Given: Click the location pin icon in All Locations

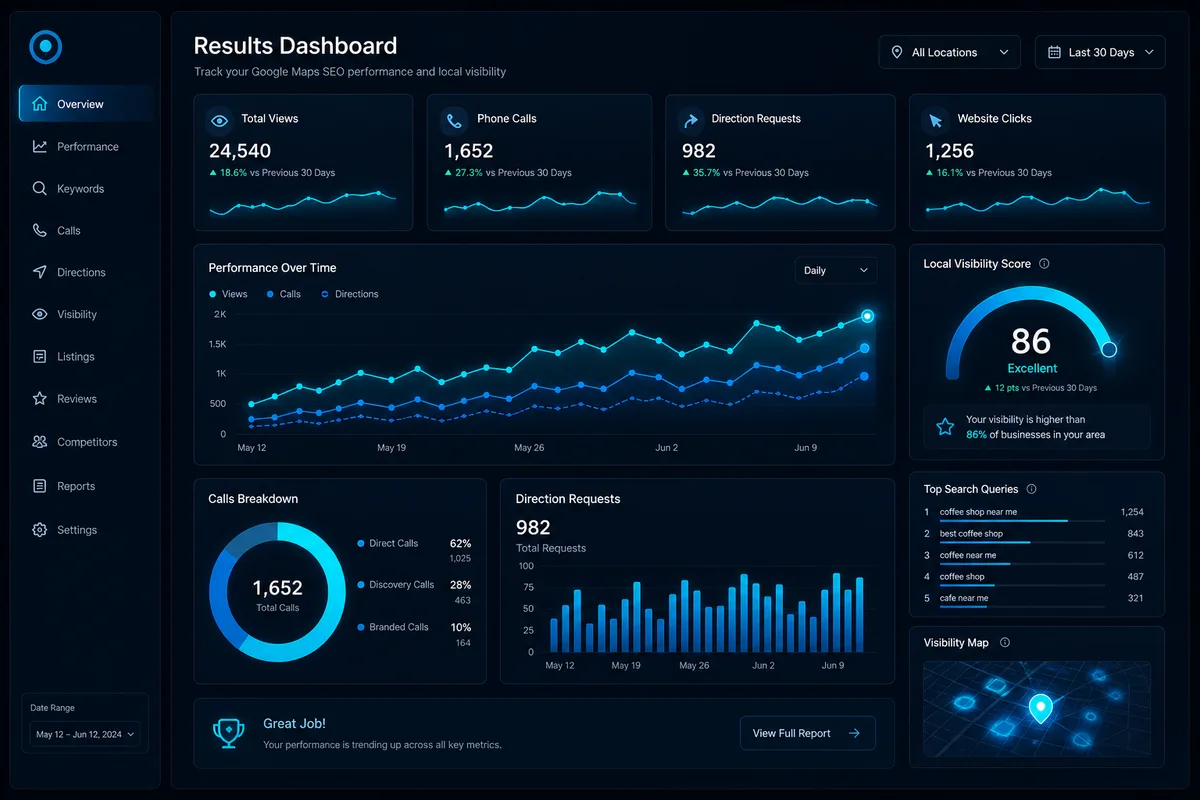Looking at the screenshot, I should [896, 52].
